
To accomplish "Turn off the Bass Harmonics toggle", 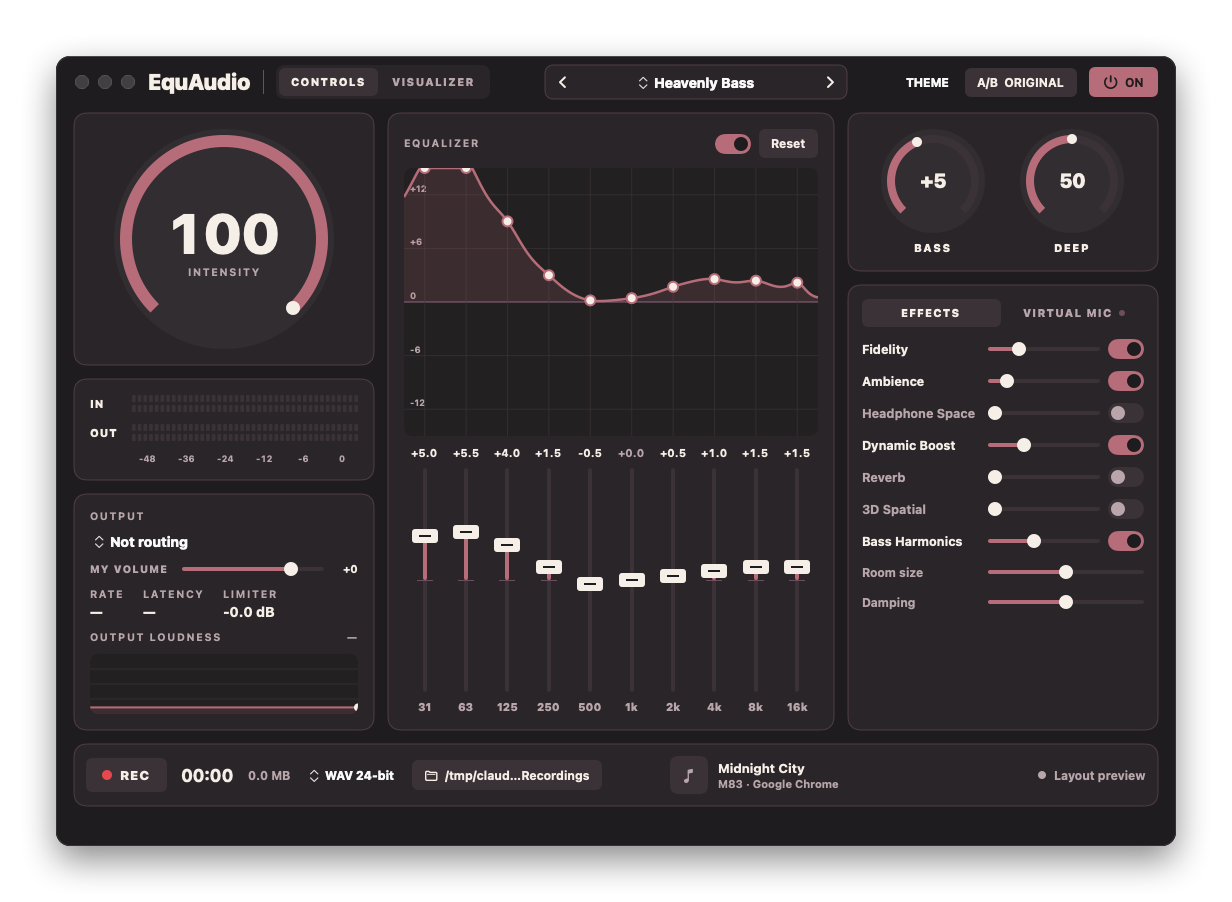I will pos(1125,541).
